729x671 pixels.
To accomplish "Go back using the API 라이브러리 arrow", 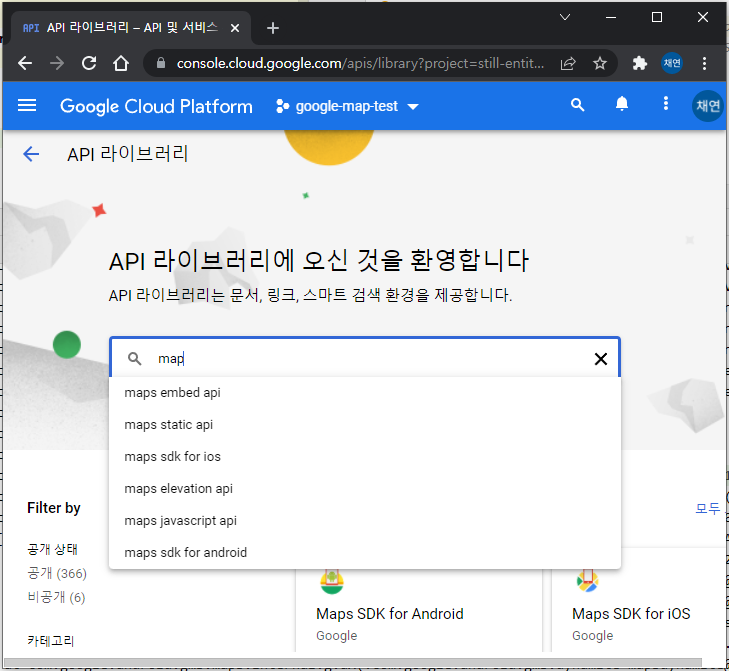I will [x=31, y=154].
